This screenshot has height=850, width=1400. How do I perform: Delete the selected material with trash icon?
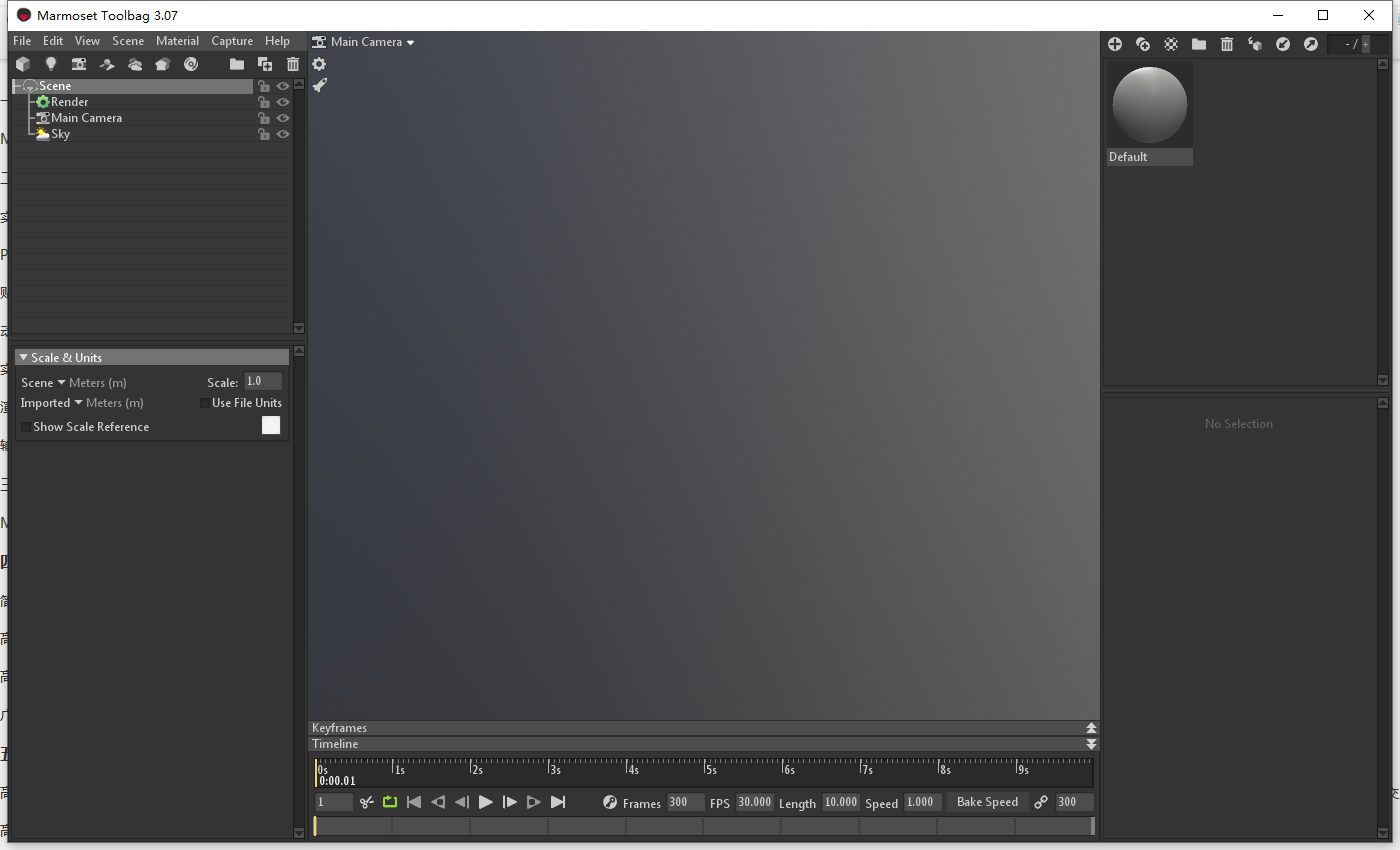point(1227,44)
